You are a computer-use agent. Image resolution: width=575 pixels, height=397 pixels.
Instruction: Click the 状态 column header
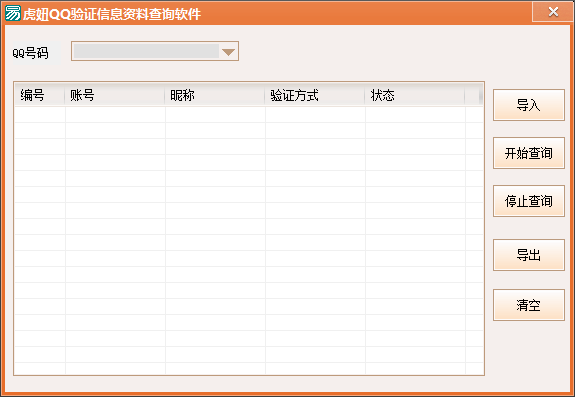415,95
